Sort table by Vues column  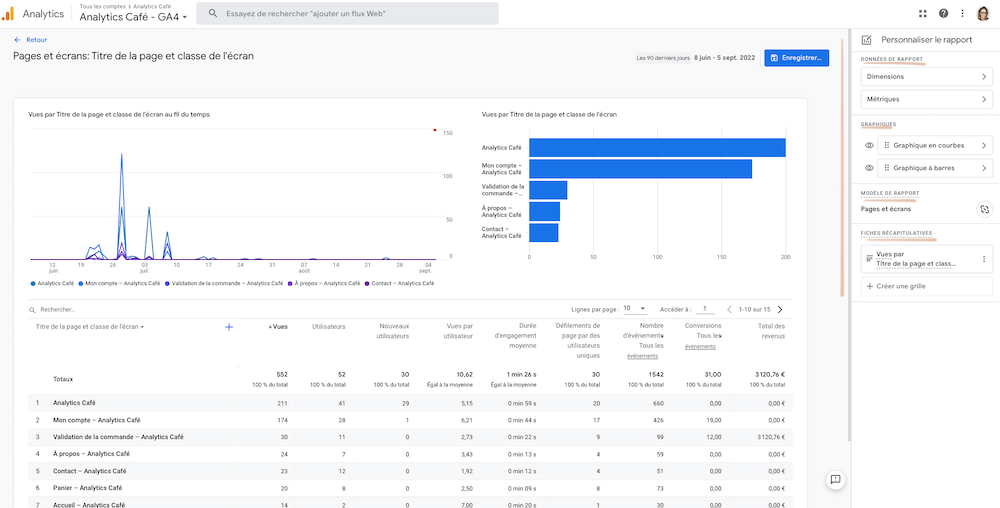277,326
